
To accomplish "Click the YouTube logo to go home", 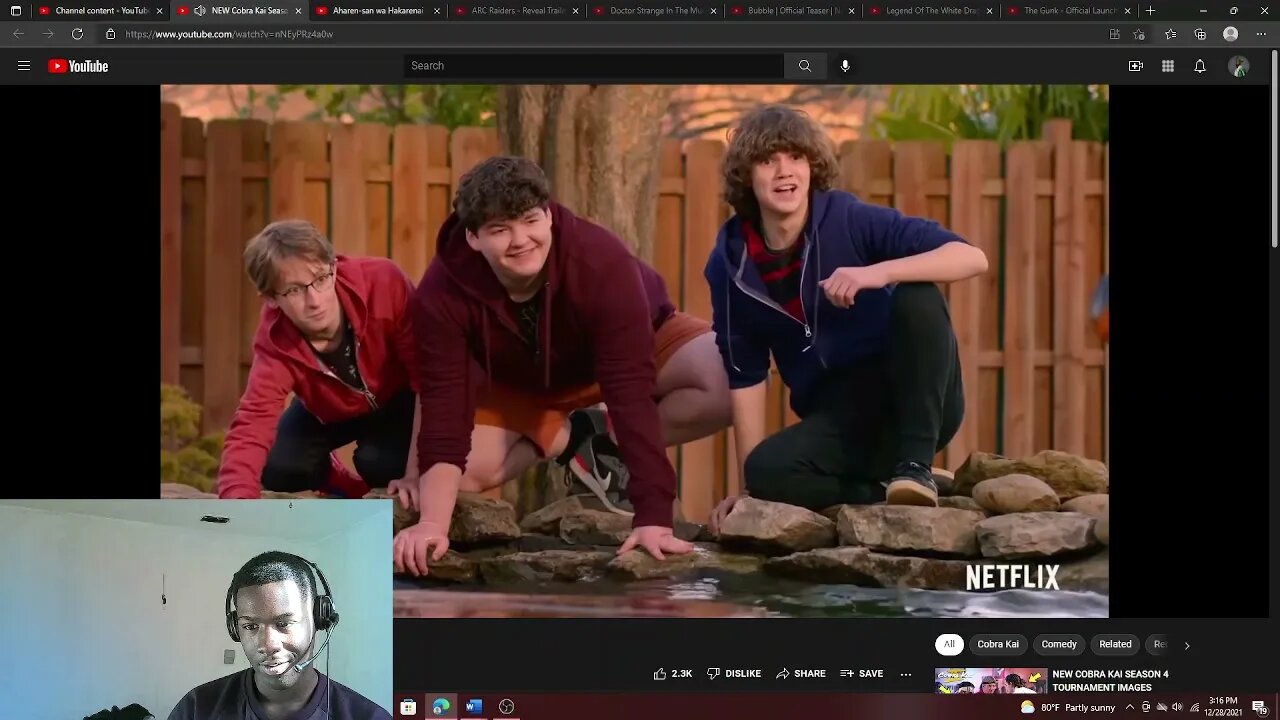I will (78, 66).
